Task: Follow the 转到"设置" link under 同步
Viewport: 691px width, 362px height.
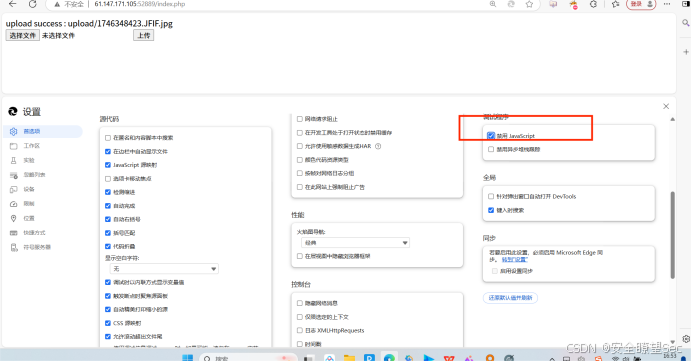Action: [x=515, y=259]
